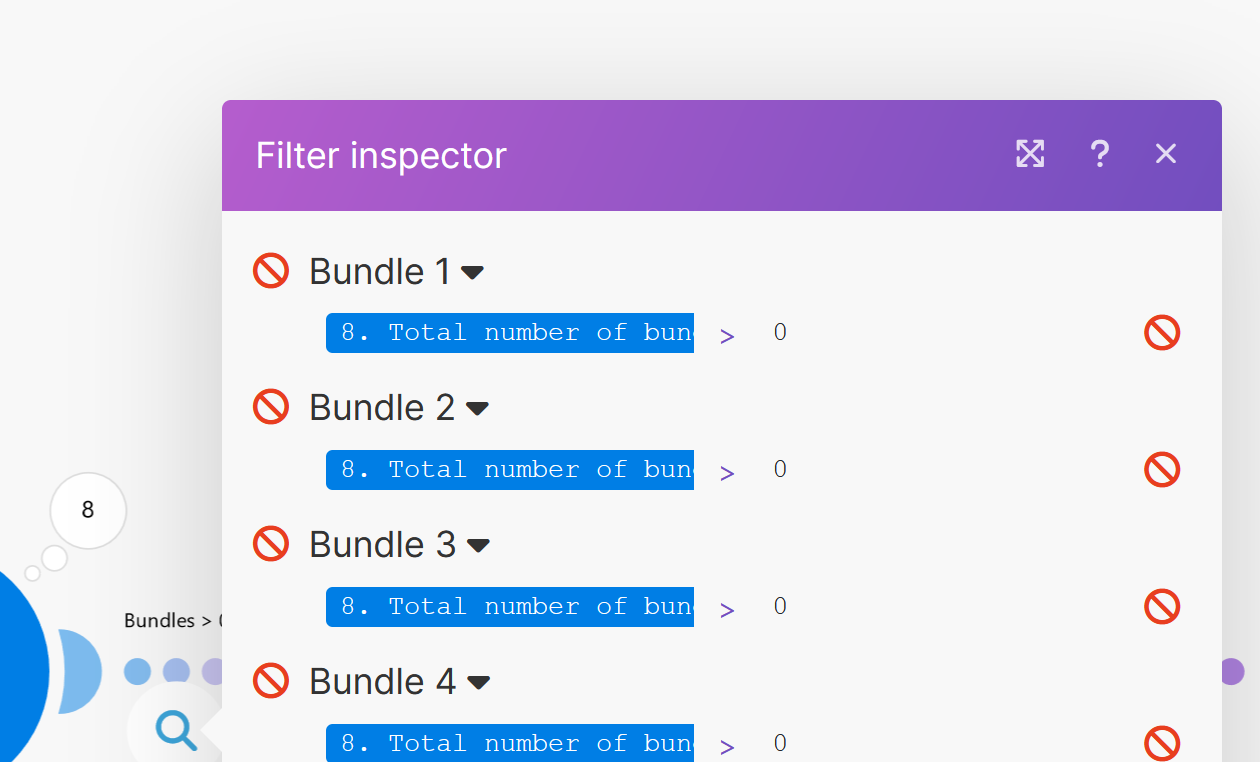Collapse the Bundle 1 dropdown arrow
This screenshot has height=762, width=1260.
point(472,272)
